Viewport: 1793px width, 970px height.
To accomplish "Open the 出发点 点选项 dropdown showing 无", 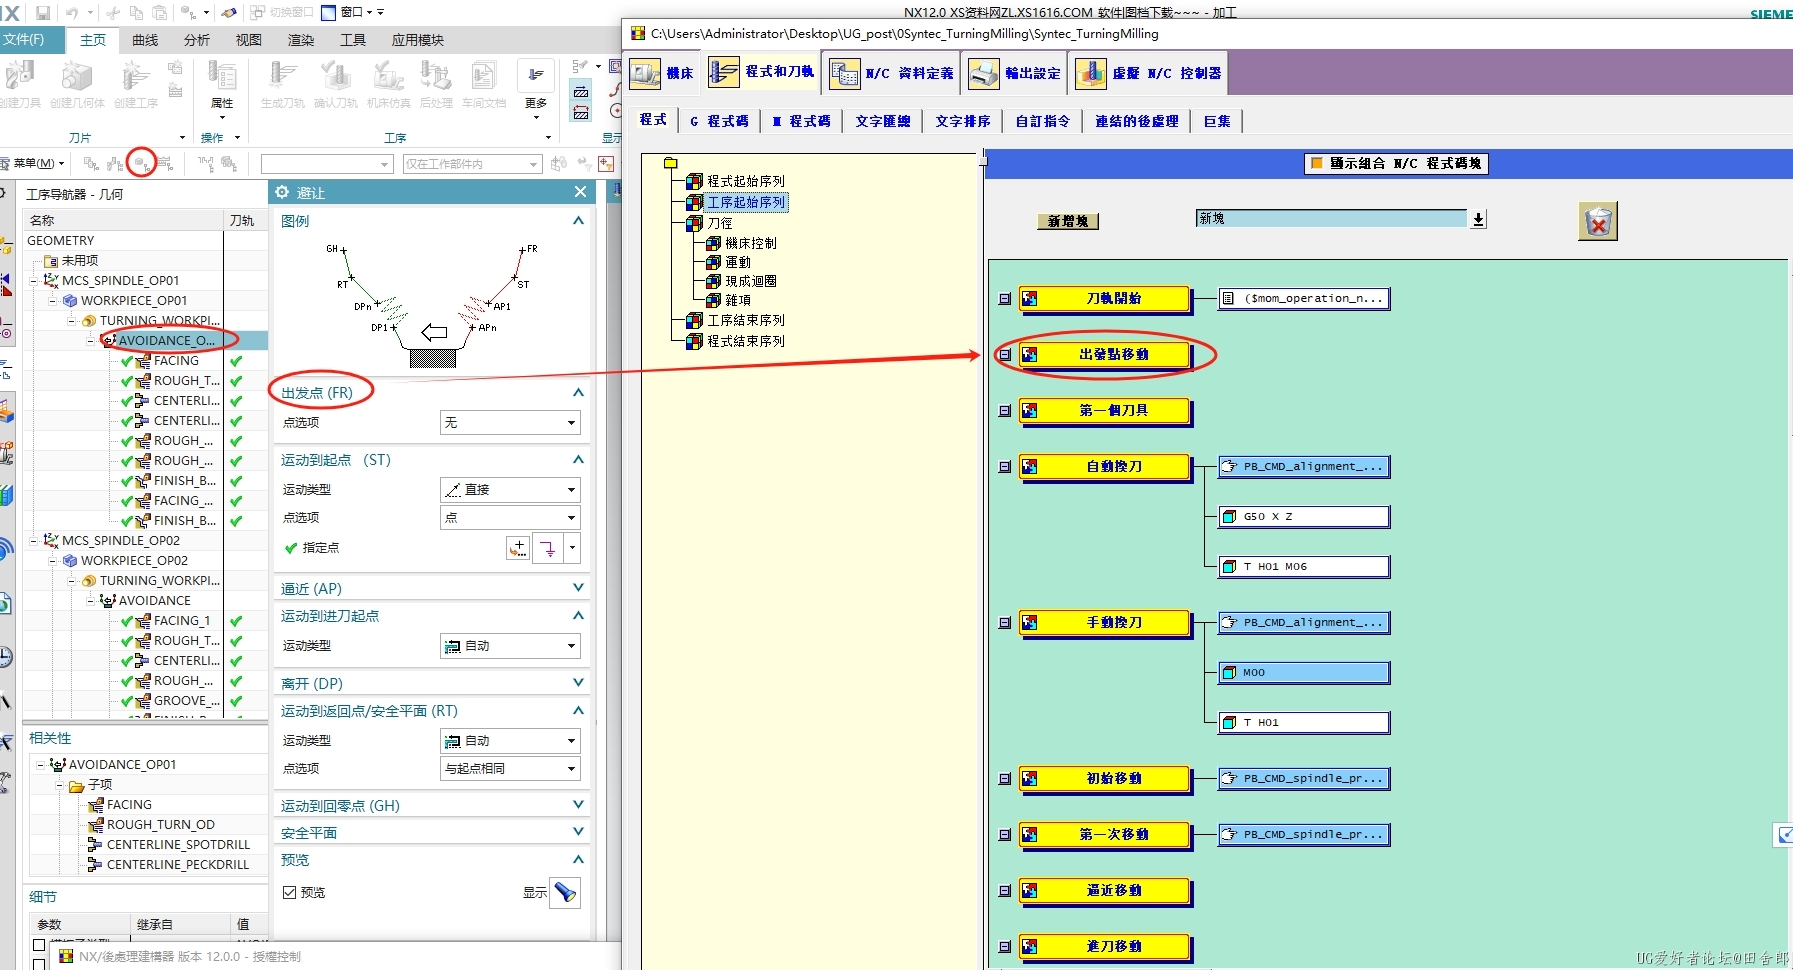I will point(510,423).
